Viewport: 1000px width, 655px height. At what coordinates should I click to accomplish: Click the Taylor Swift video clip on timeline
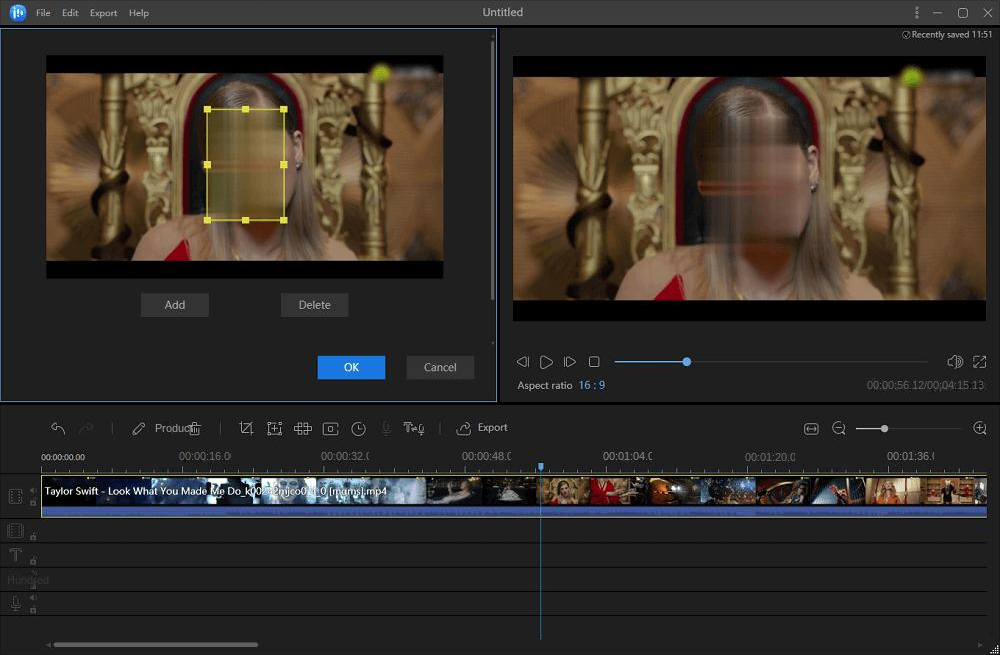click(x=300, y=491)
